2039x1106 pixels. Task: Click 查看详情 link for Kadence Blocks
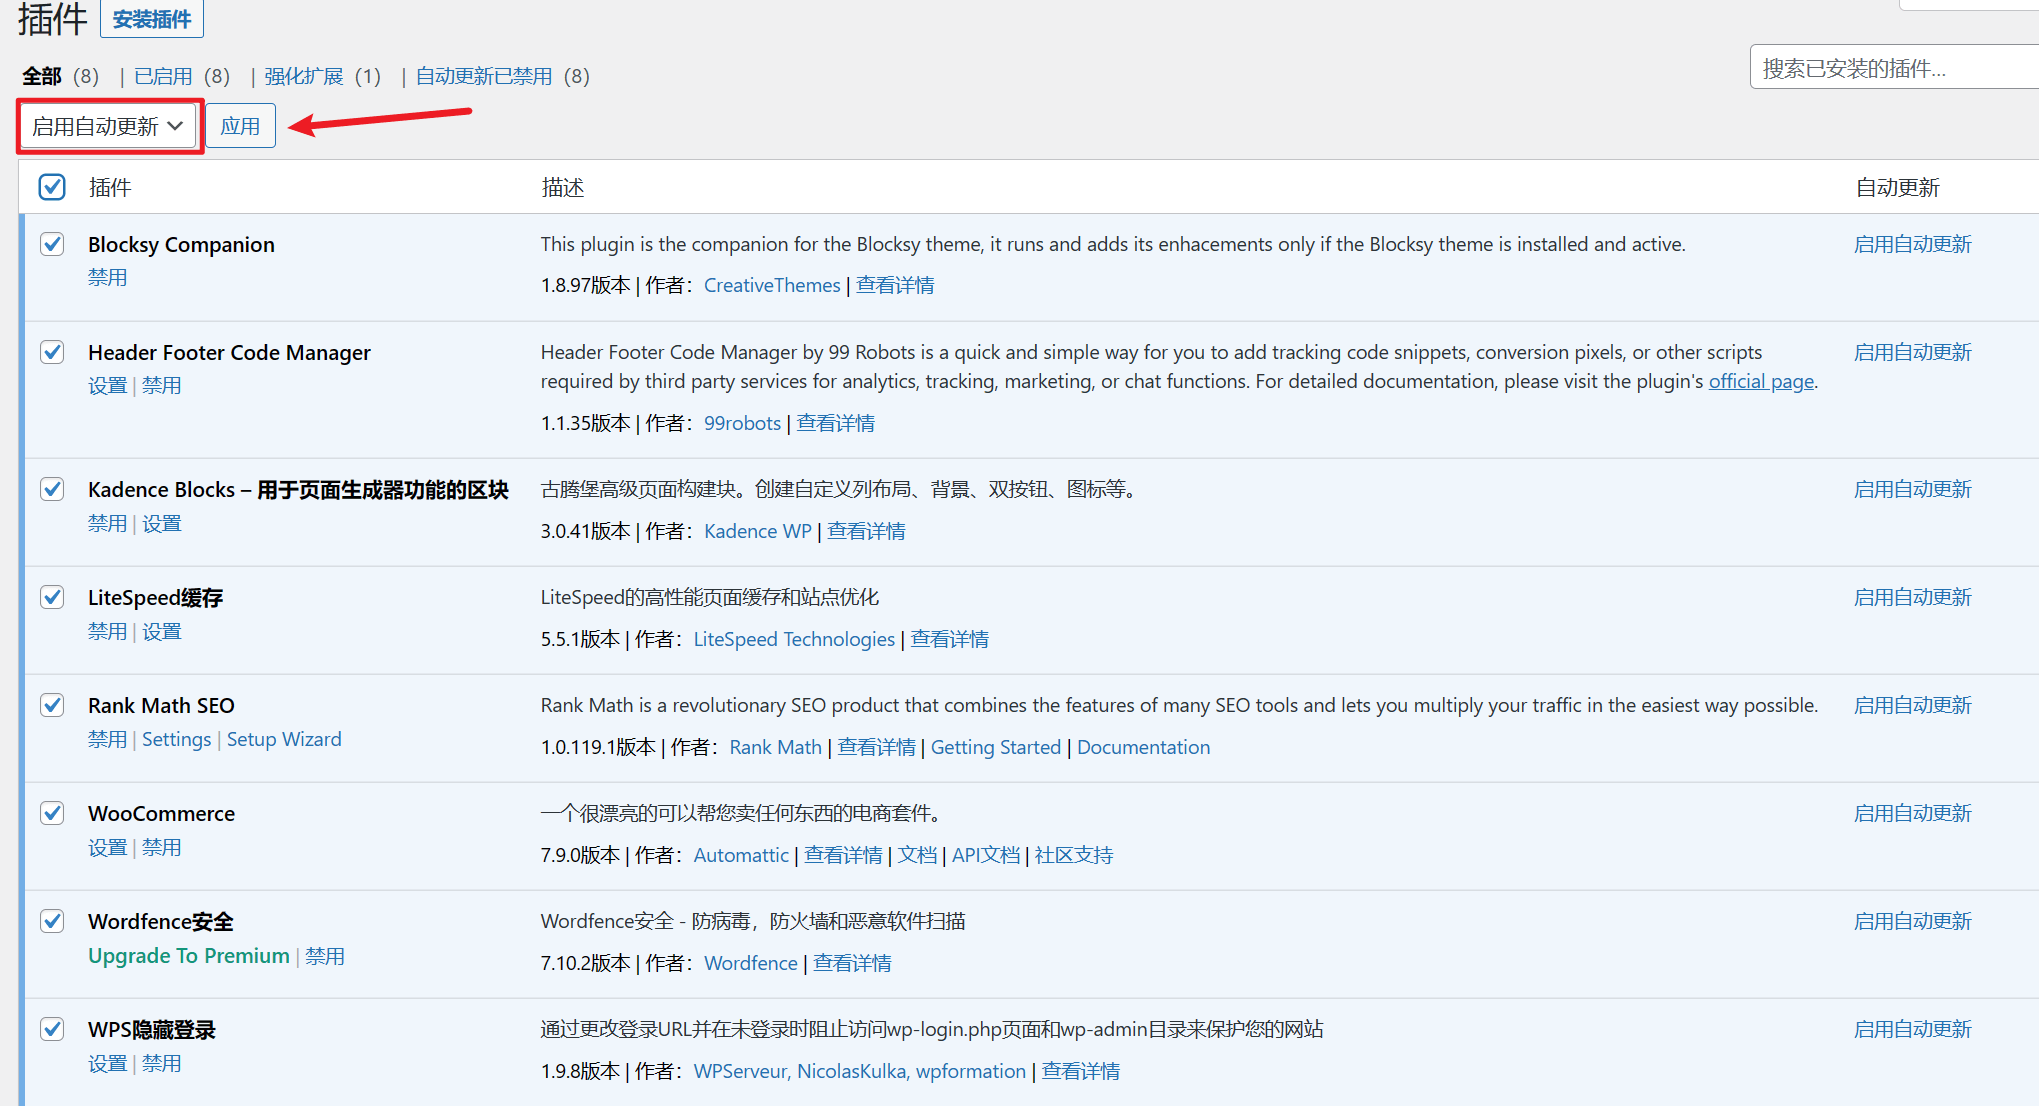point(866,530)
